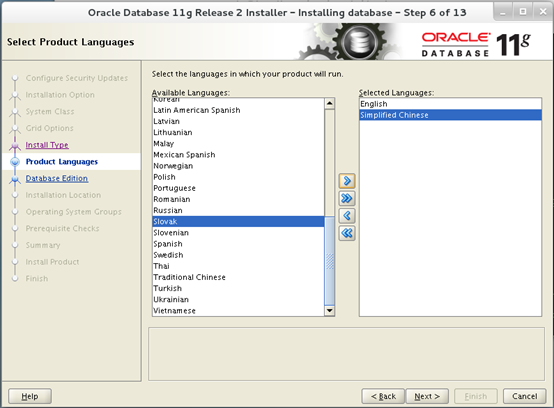The width and height of the screenshot is (554, 408).
Task: Select Thai in available languages
Action: (x=238, y=266)
